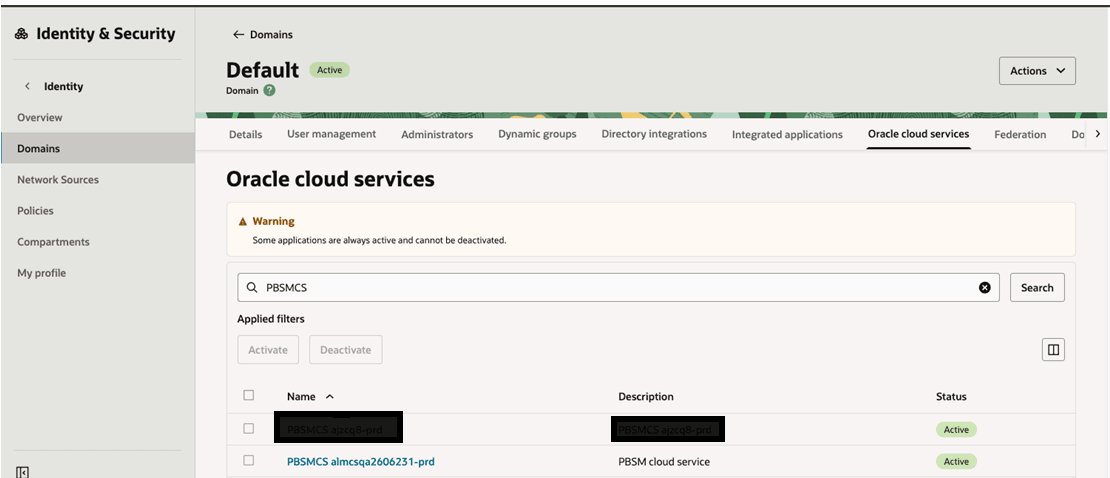Open the Administrators tab
The width and height of the screenshot is (1110, 478).
tap(437, 135)
